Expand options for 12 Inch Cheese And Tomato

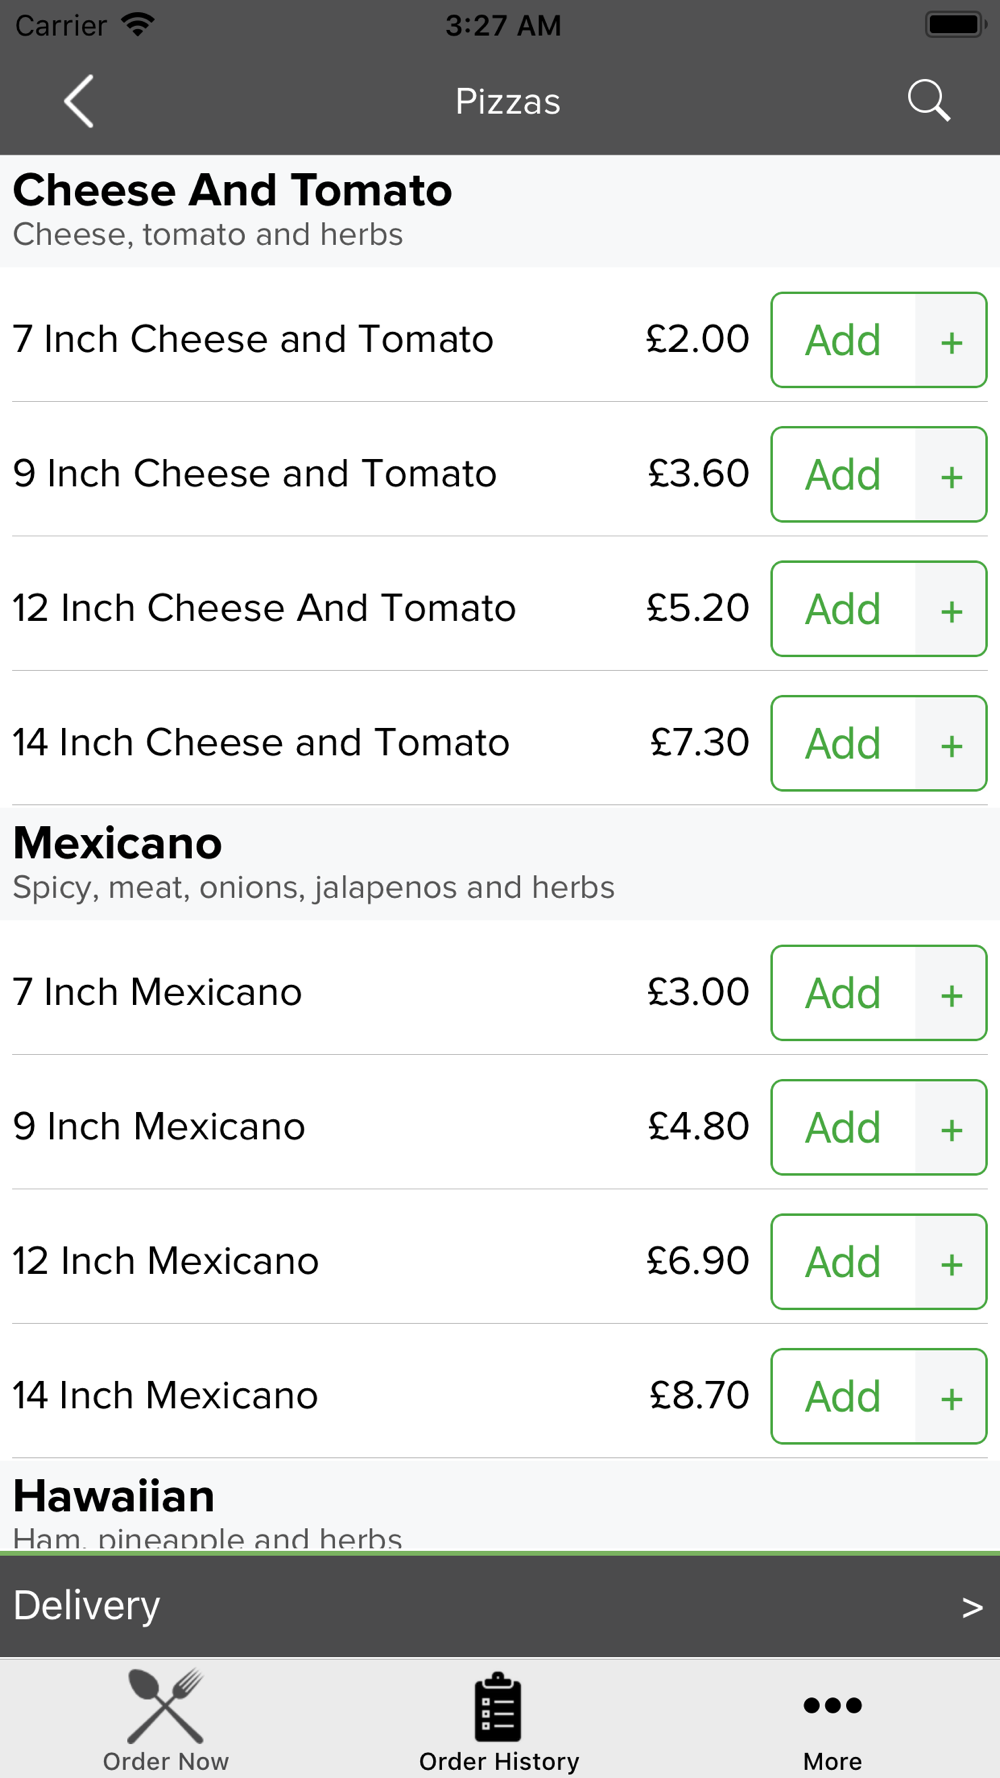951,609
